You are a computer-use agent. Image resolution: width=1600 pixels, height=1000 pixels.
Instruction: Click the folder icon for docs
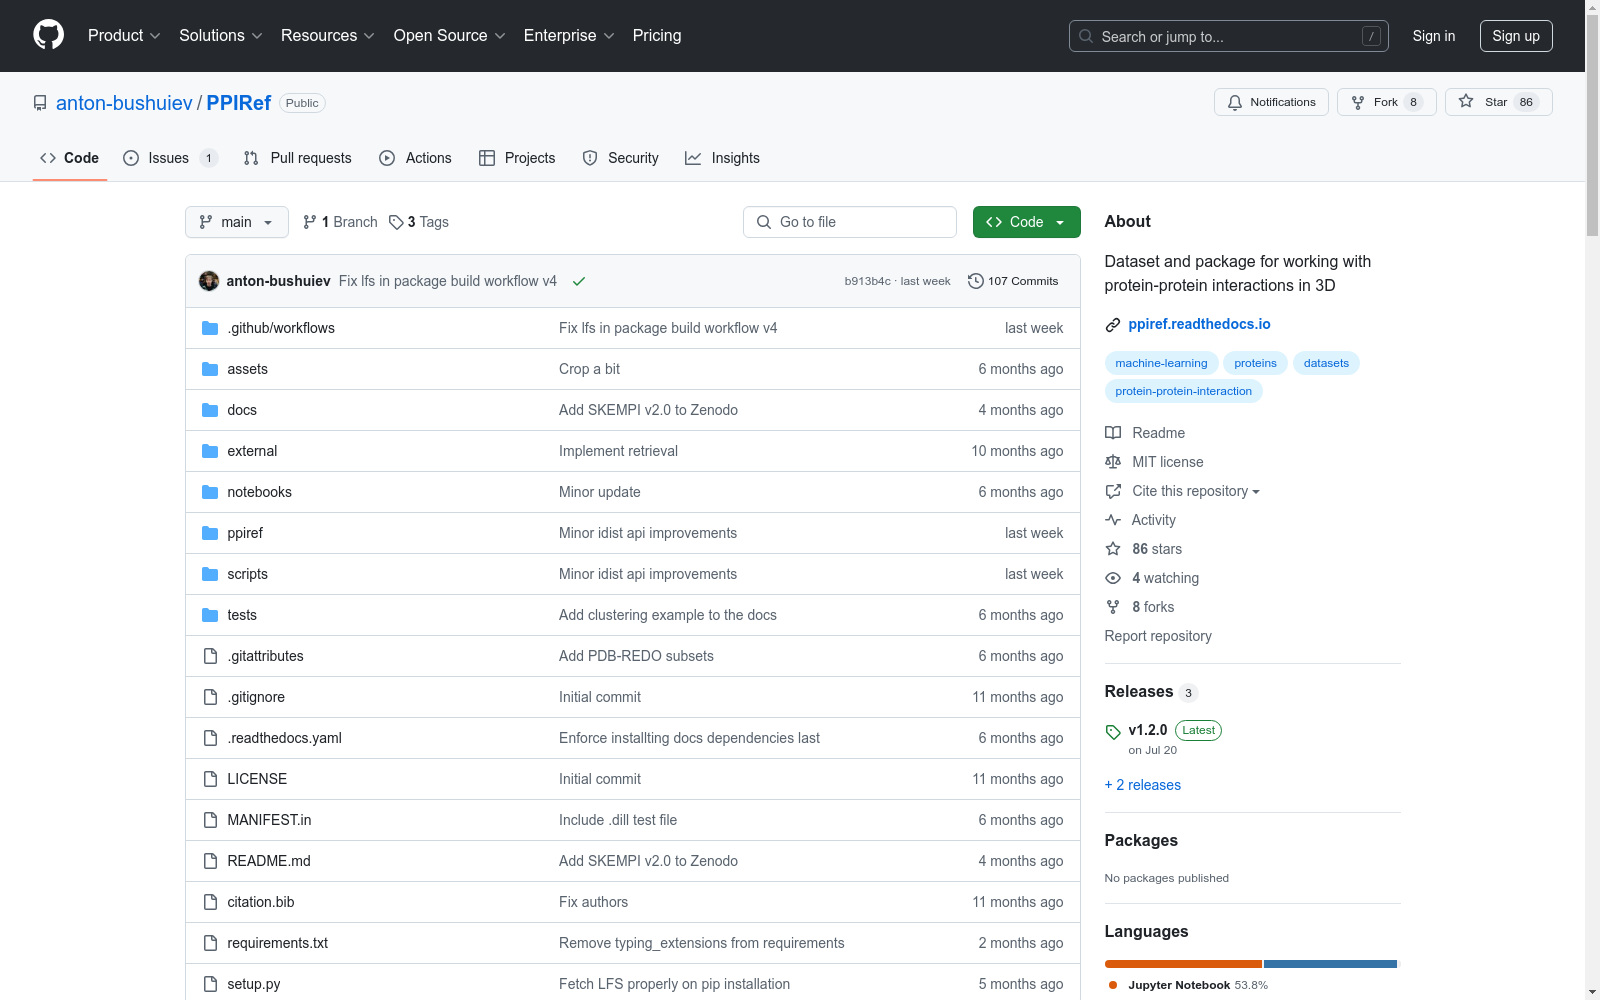point(210,410)
